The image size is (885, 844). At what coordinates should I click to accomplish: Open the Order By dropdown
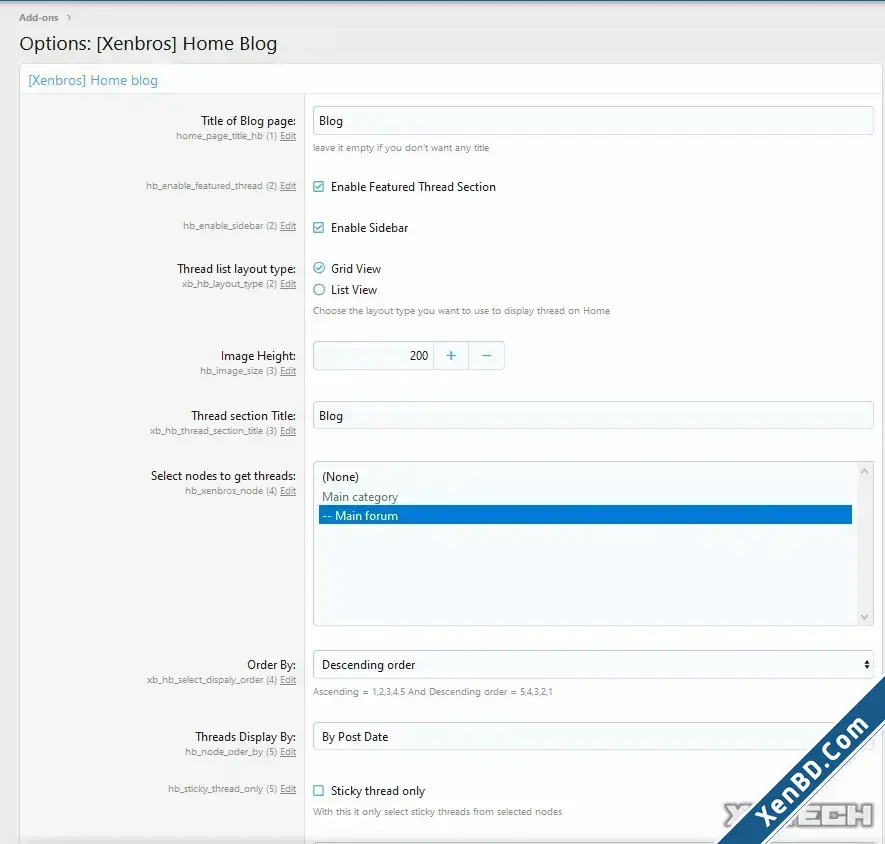point(593,665)
